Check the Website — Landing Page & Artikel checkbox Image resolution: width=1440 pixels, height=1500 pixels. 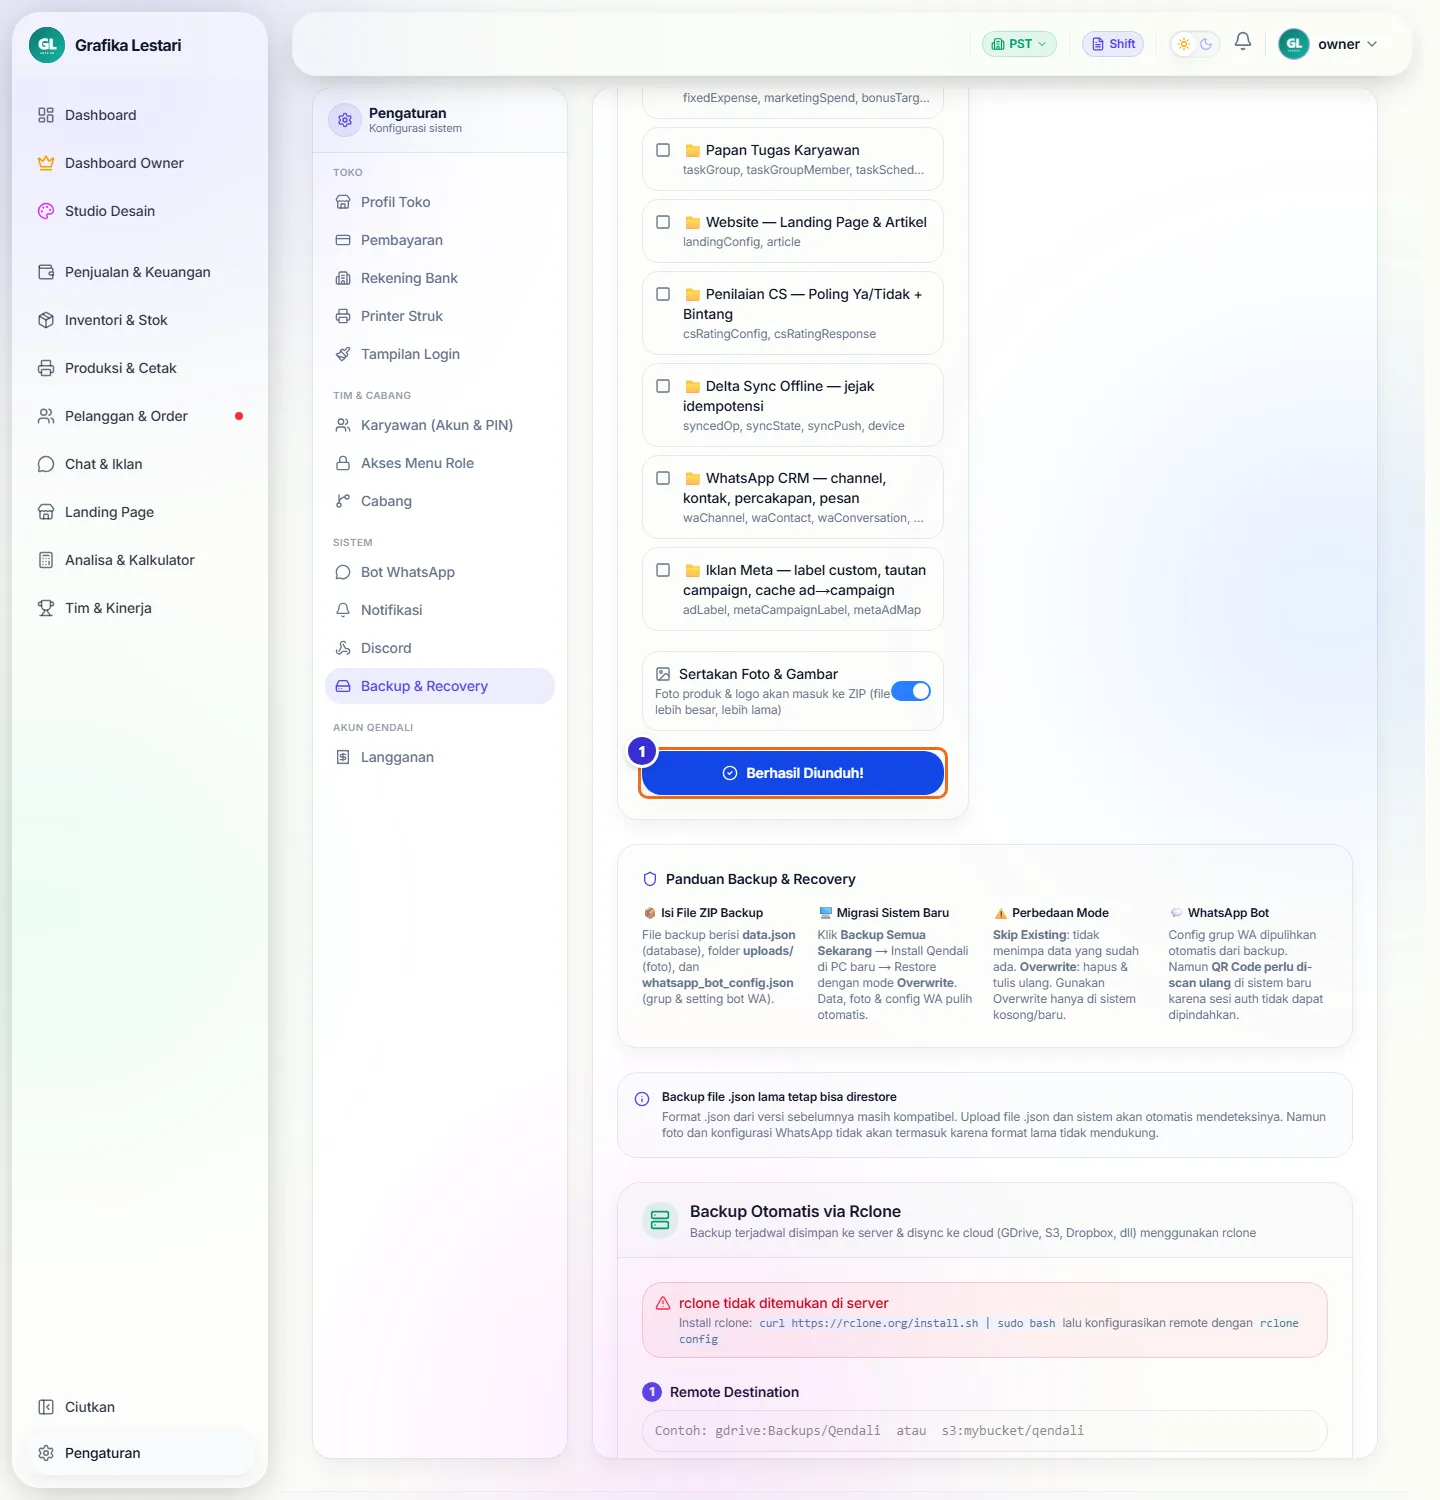(x=663, y=222)
